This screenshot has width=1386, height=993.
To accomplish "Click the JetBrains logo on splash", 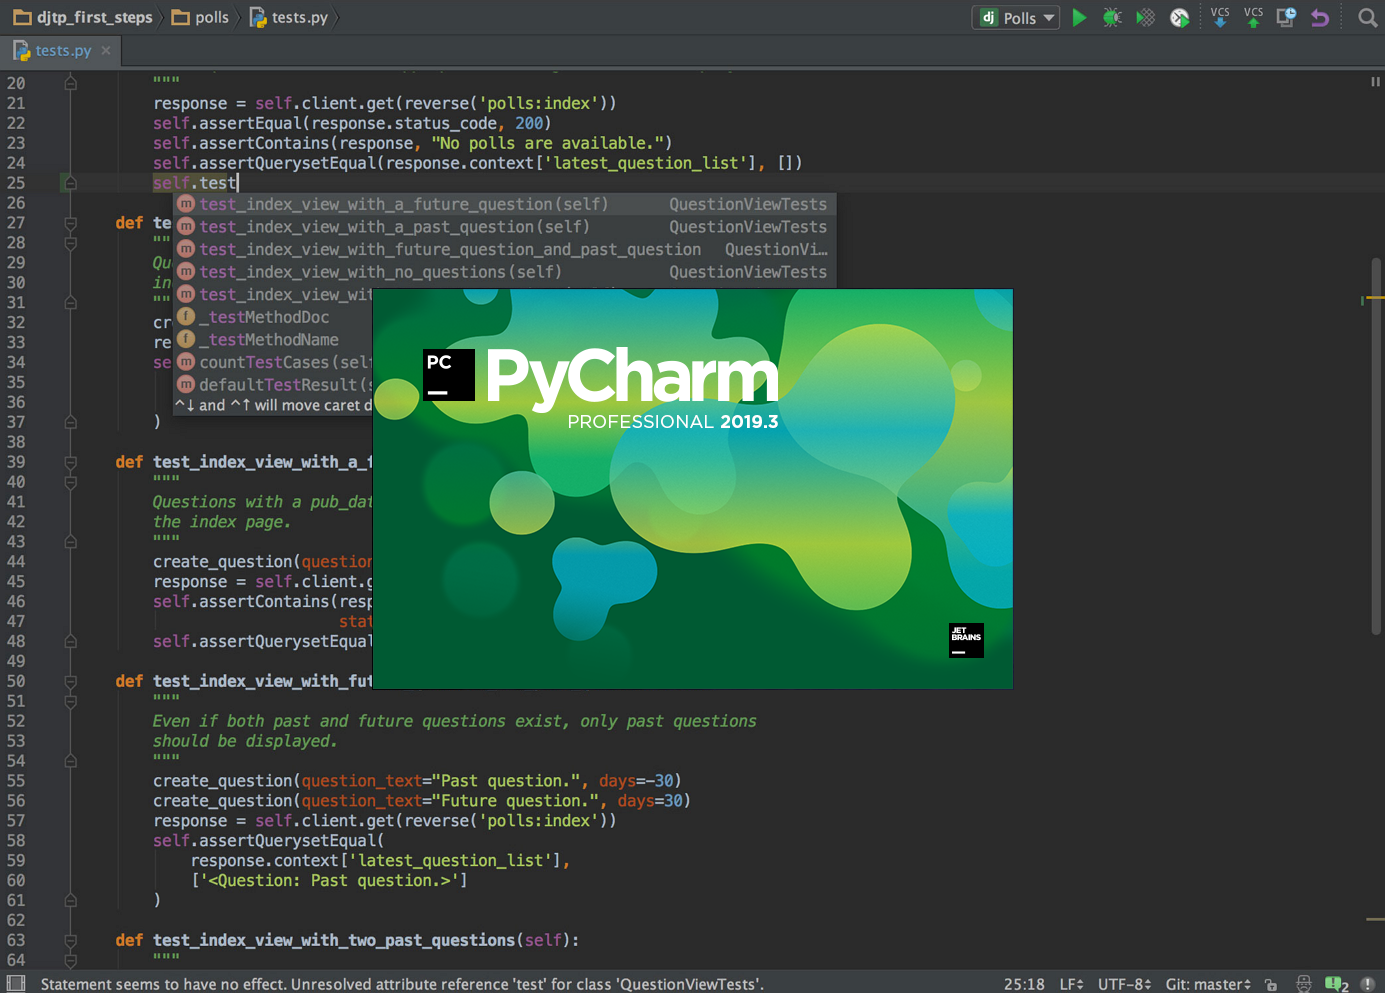I will (966, 640).
